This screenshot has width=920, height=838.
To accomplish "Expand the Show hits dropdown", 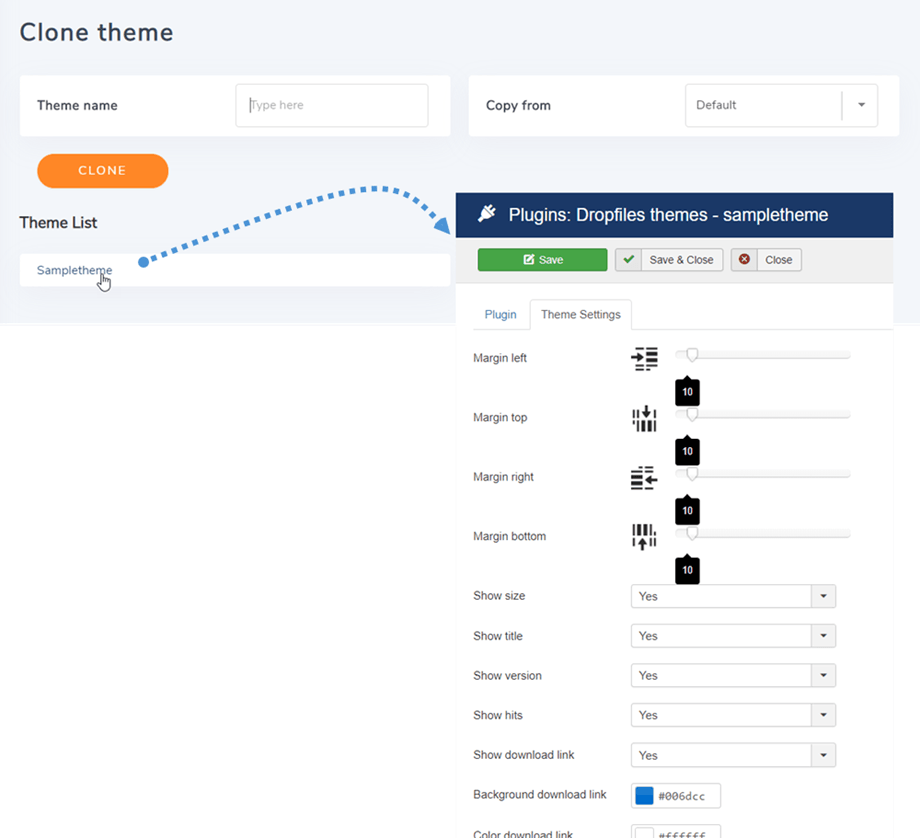I will [x=823, y=715].
